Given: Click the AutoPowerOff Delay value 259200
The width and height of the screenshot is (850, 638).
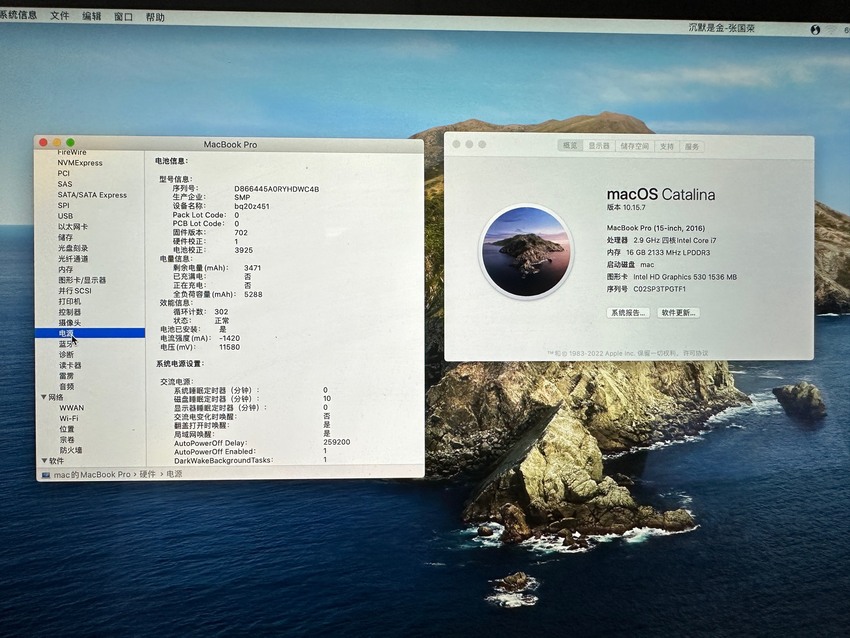Looking at the screenshot, I should 337,442.
